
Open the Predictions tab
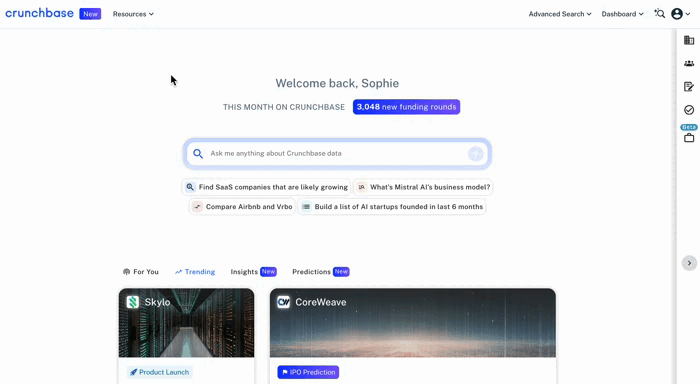[x=321, y=271]
